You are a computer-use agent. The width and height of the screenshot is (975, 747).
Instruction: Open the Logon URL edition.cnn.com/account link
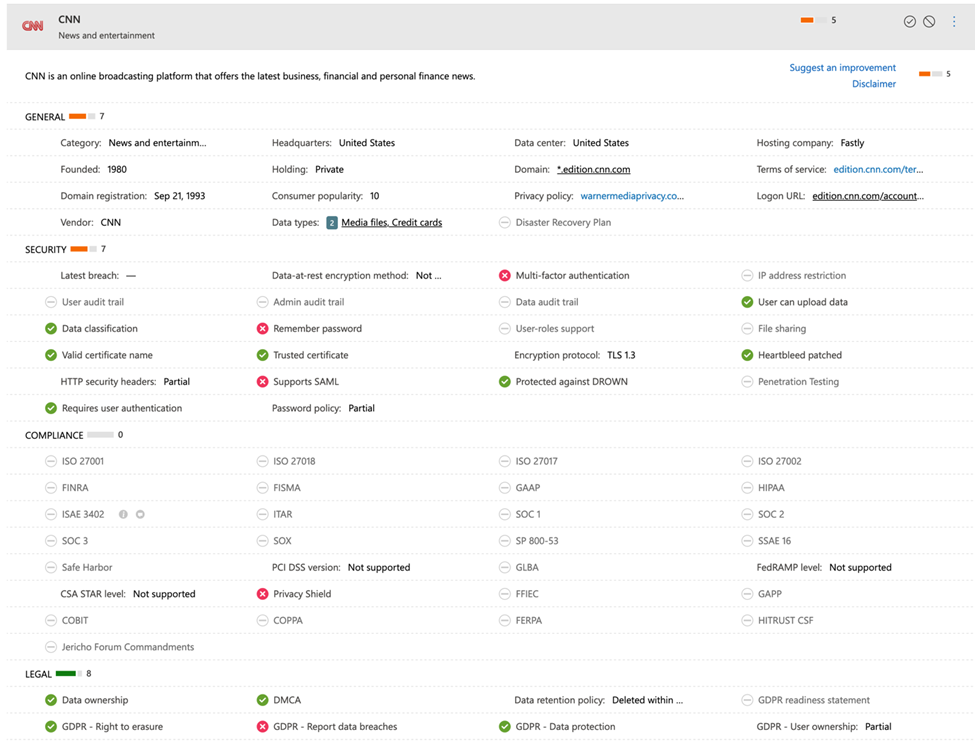point(868,196)
